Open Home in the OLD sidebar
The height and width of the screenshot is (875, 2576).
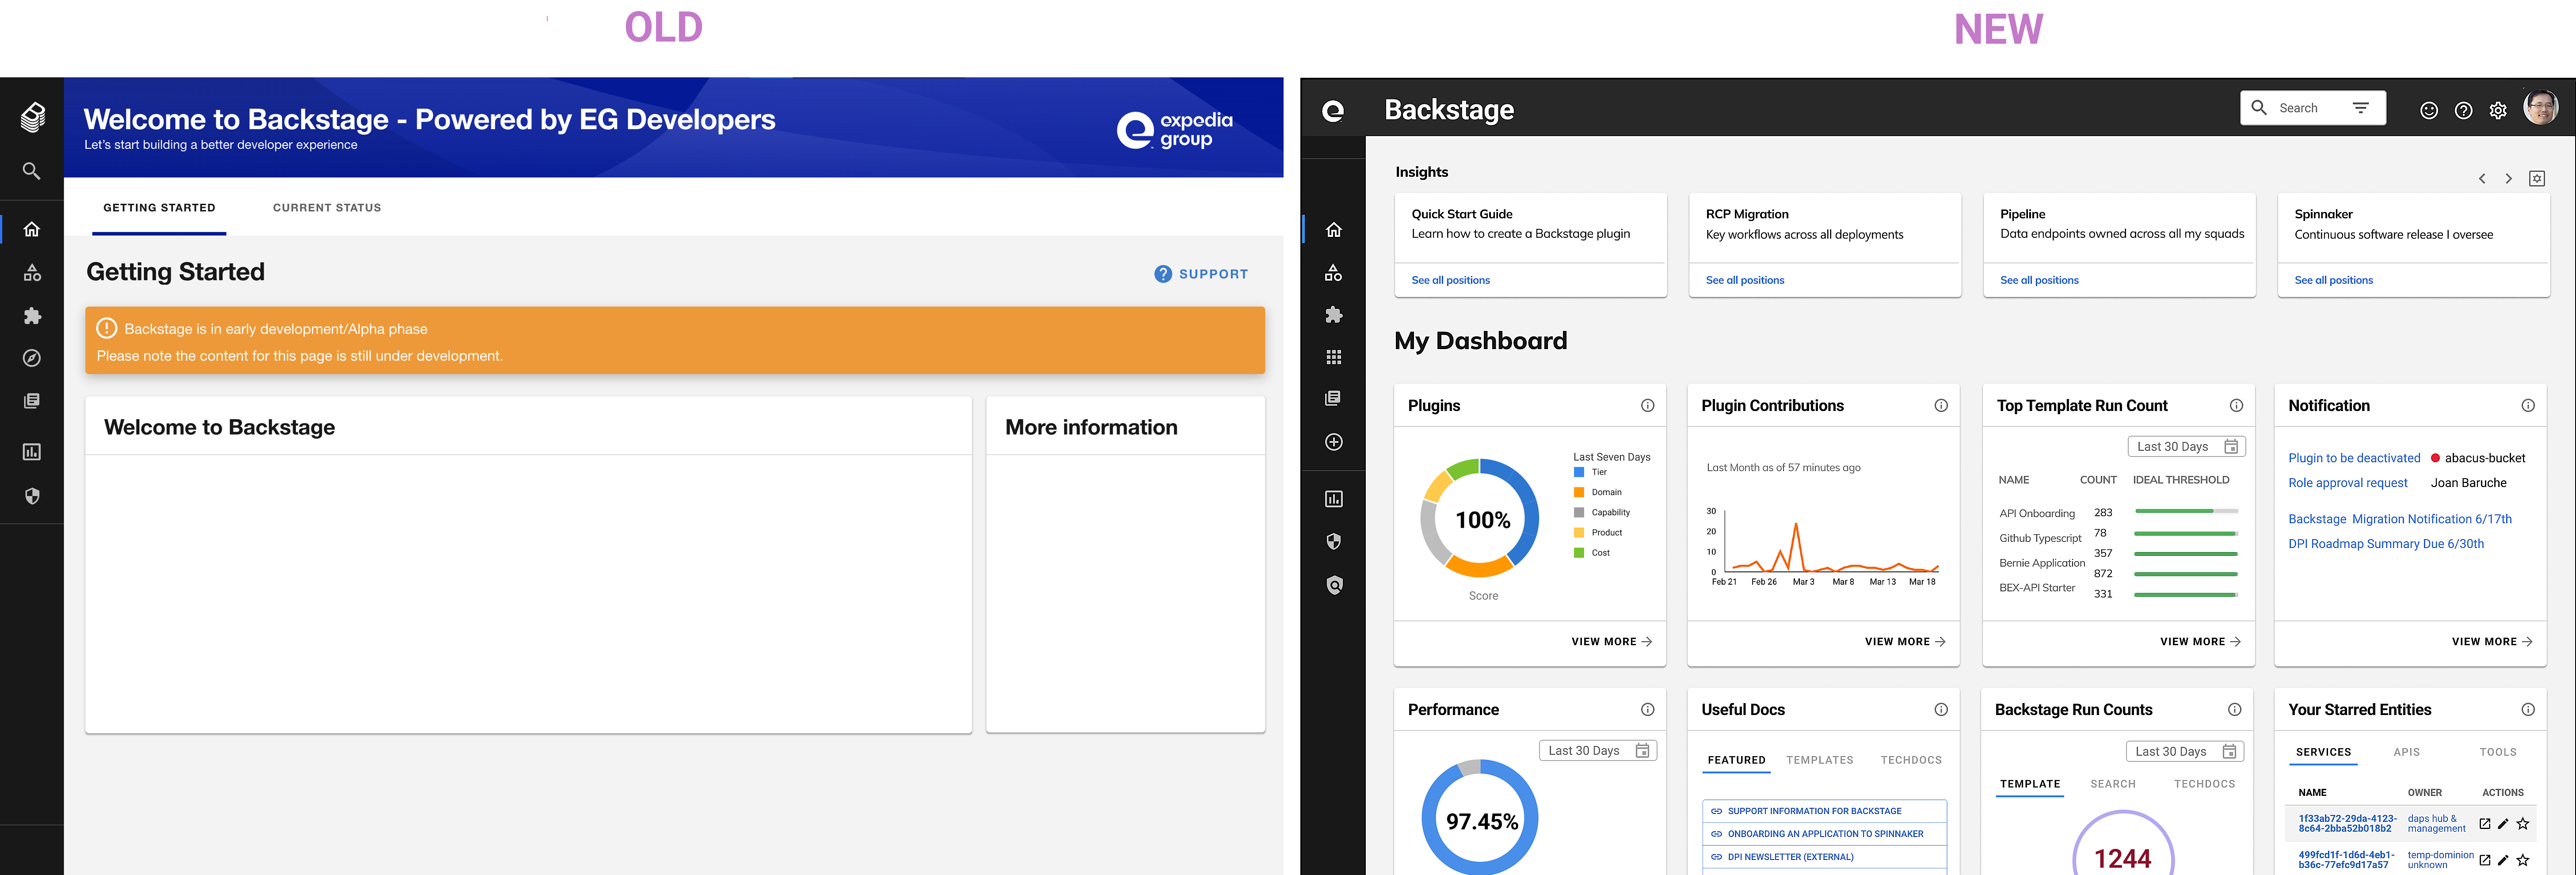pyautogui.click(x=32, y=229)
